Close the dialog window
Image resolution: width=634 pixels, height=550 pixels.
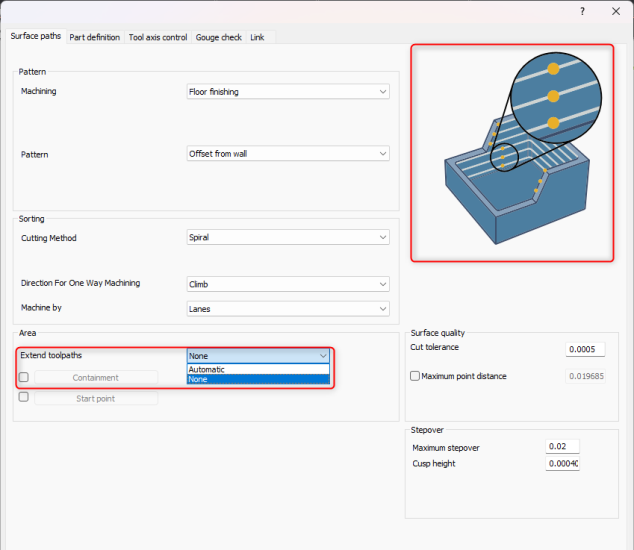pos(614,11)
